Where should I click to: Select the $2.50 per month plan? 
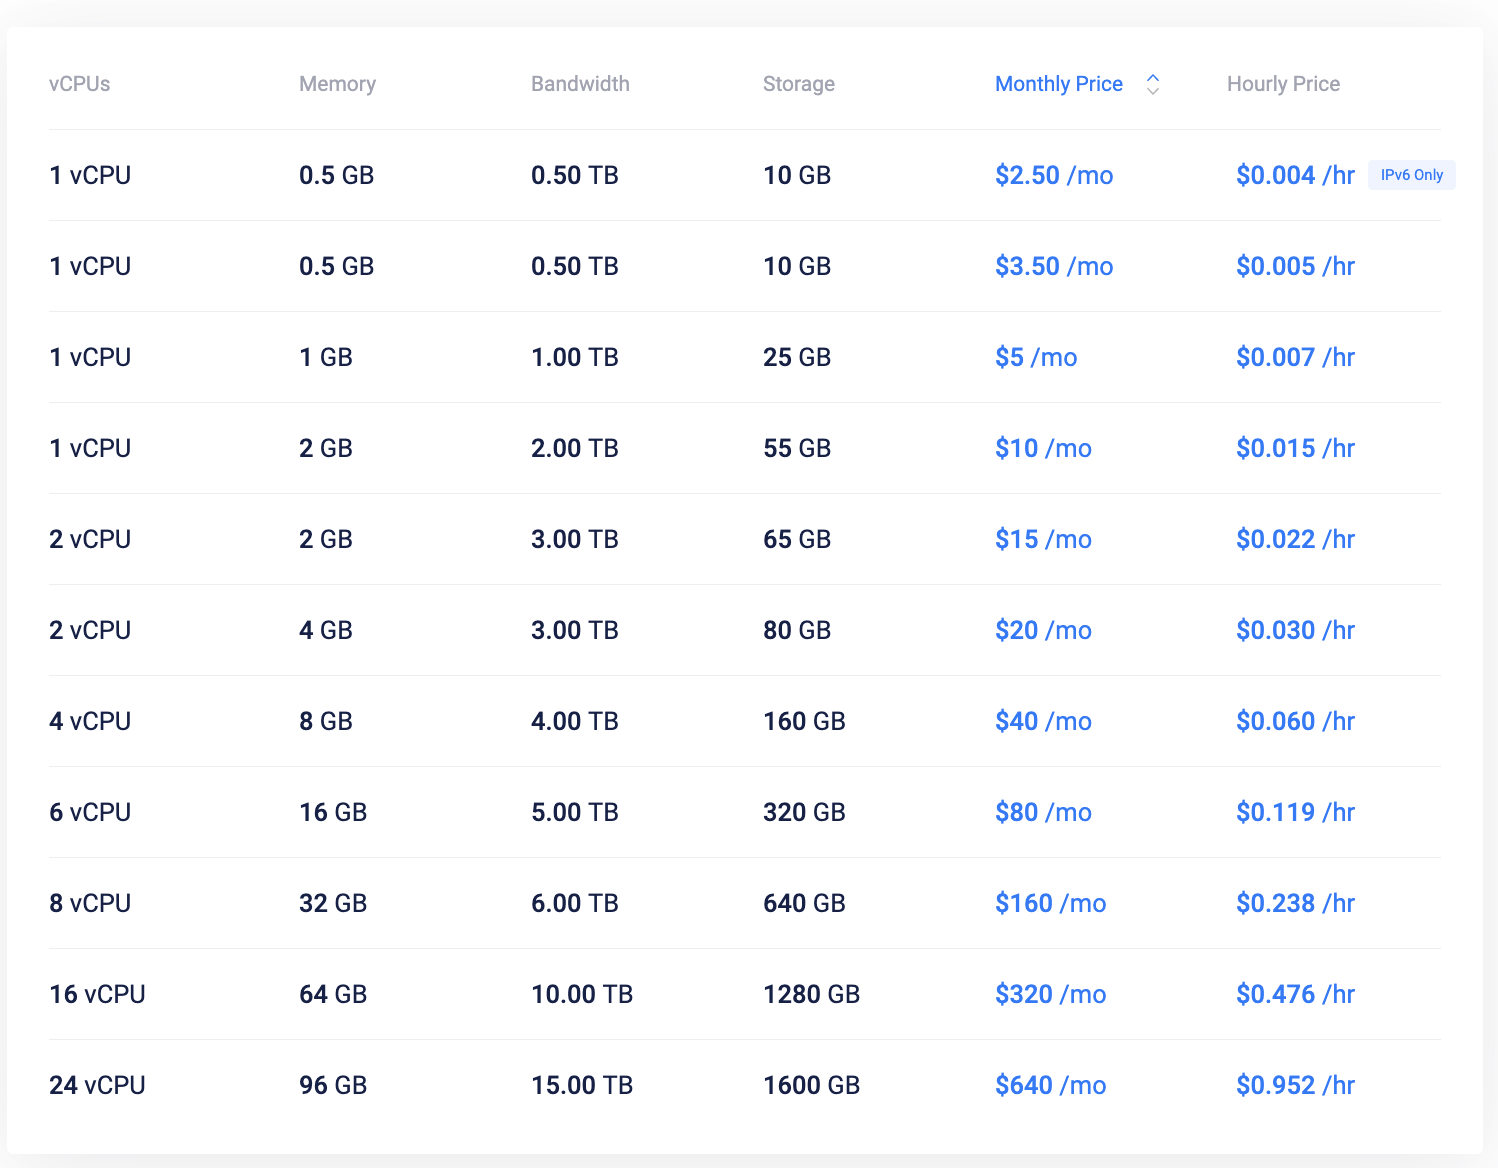(1054, 174)
